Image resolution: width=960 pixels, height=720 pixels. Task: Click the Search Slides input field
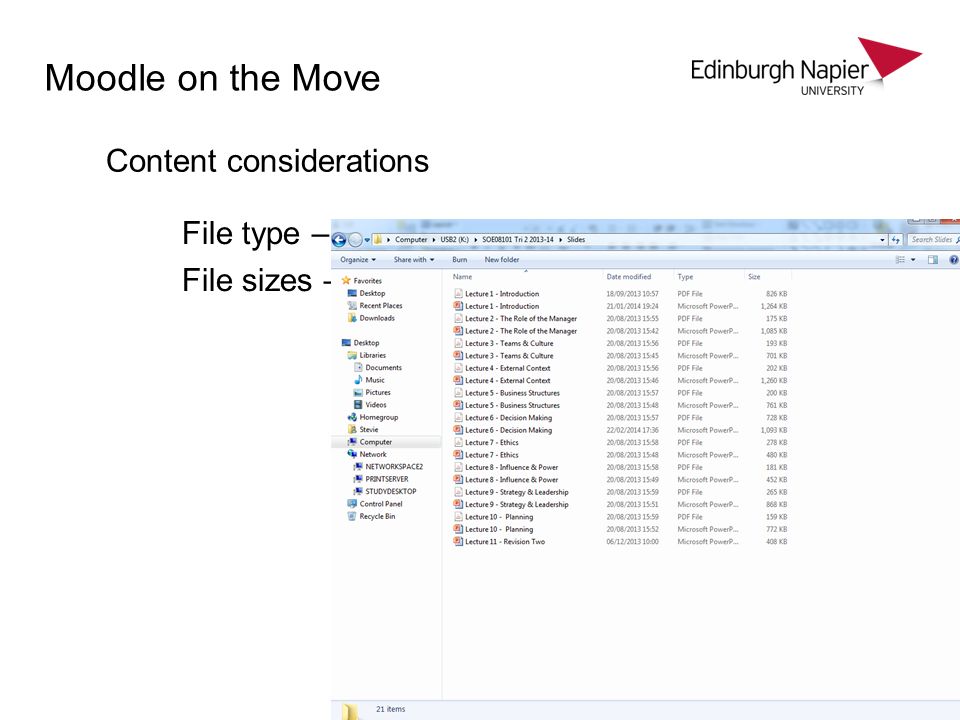[932, 240]
